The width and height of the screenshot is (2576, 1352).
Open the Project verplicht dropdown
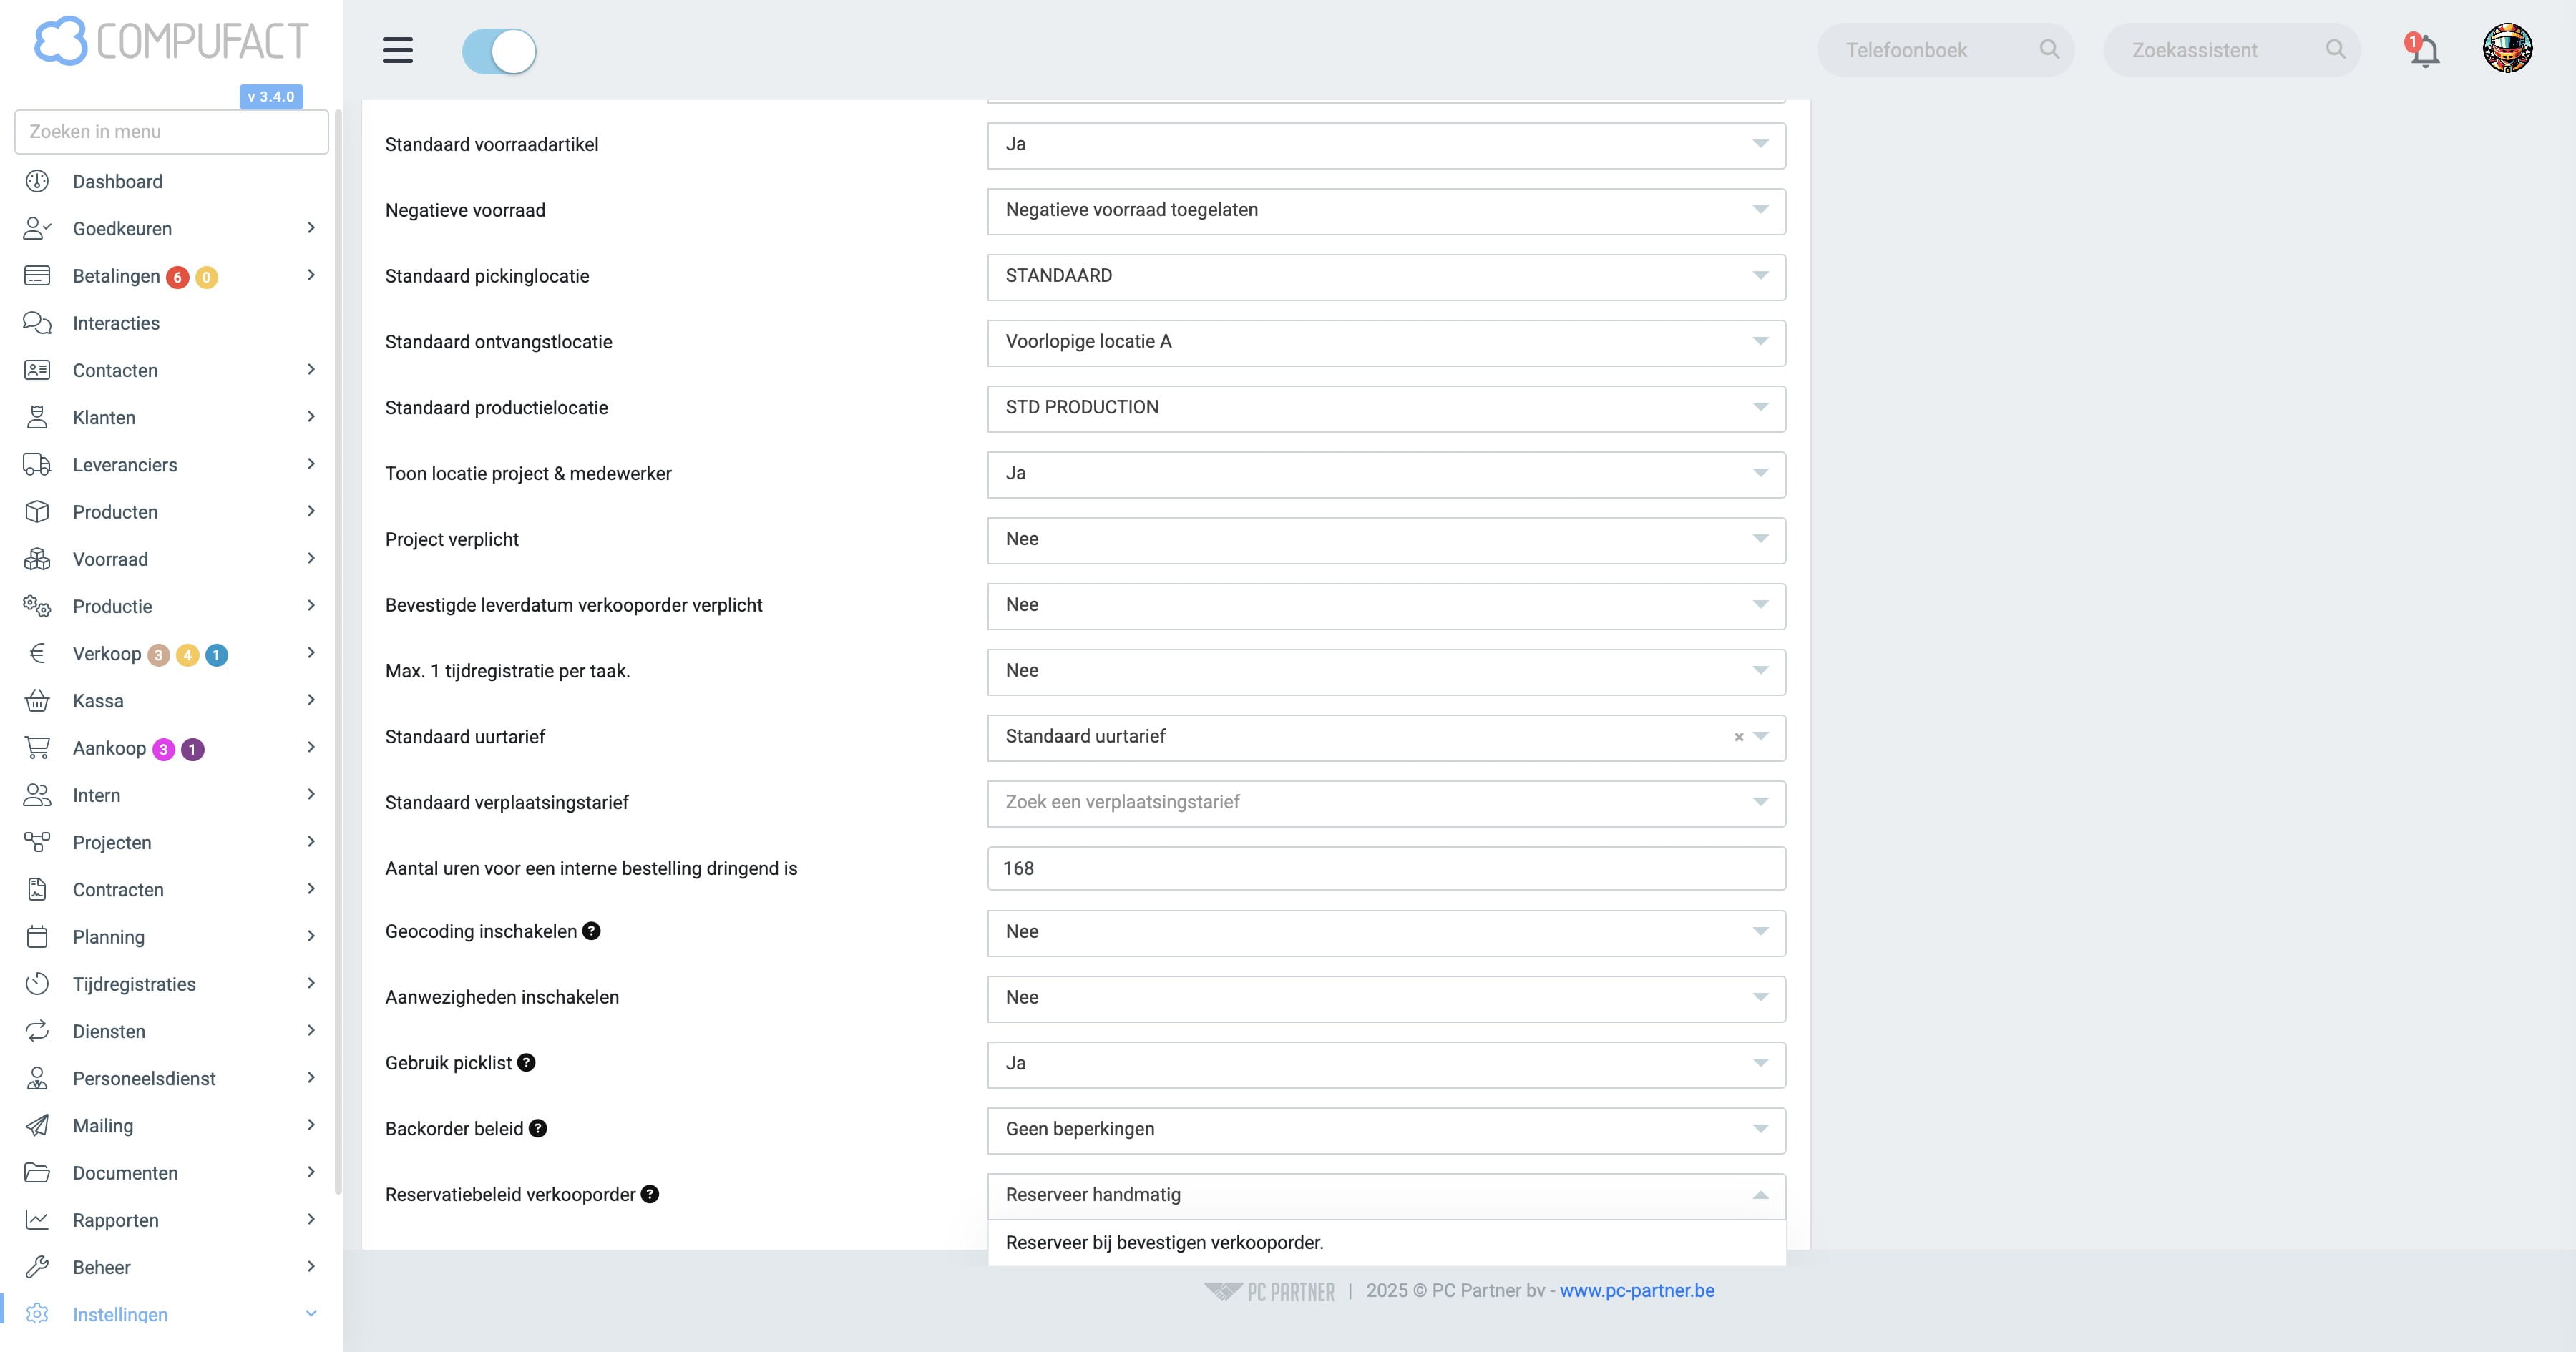1386,541
